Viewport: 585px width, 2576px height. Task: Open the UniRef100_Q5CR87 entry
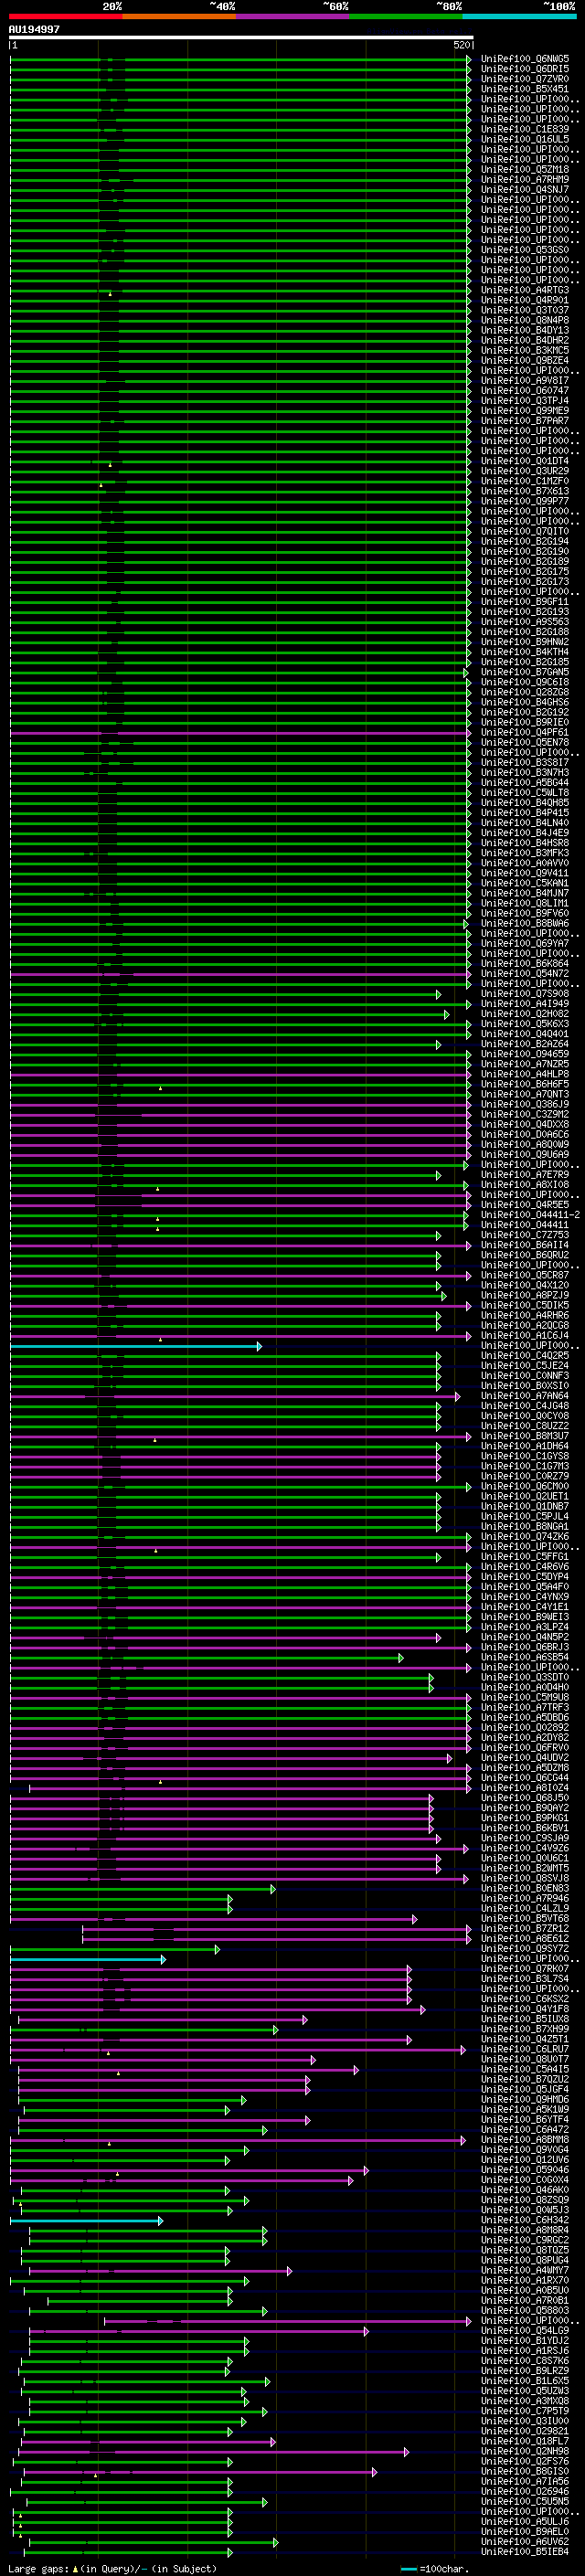(525, 1275)
